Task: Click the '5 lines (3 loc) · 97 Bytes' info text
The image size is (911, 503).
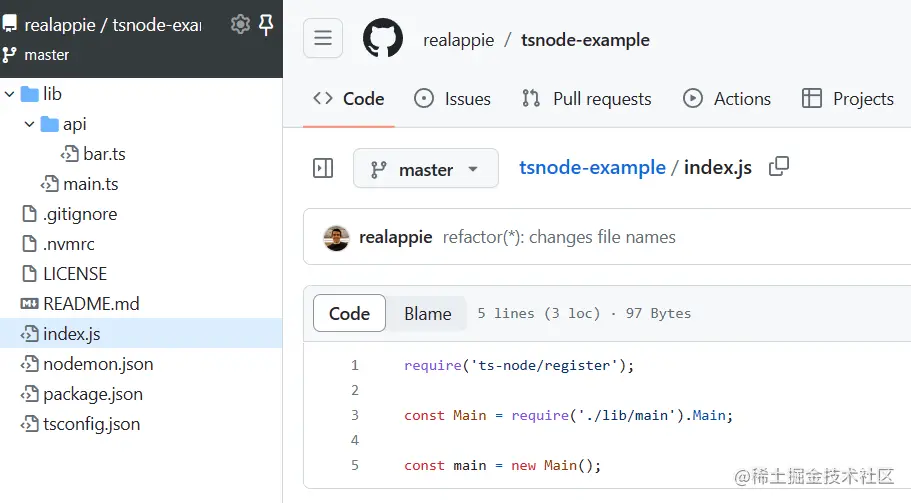Action: tap(584, 314)
